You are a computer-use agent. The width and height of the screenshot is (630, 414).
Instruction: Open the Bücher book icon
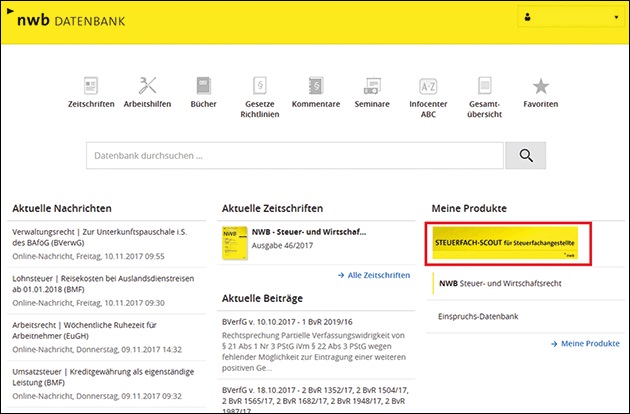(x=203, y=86)
